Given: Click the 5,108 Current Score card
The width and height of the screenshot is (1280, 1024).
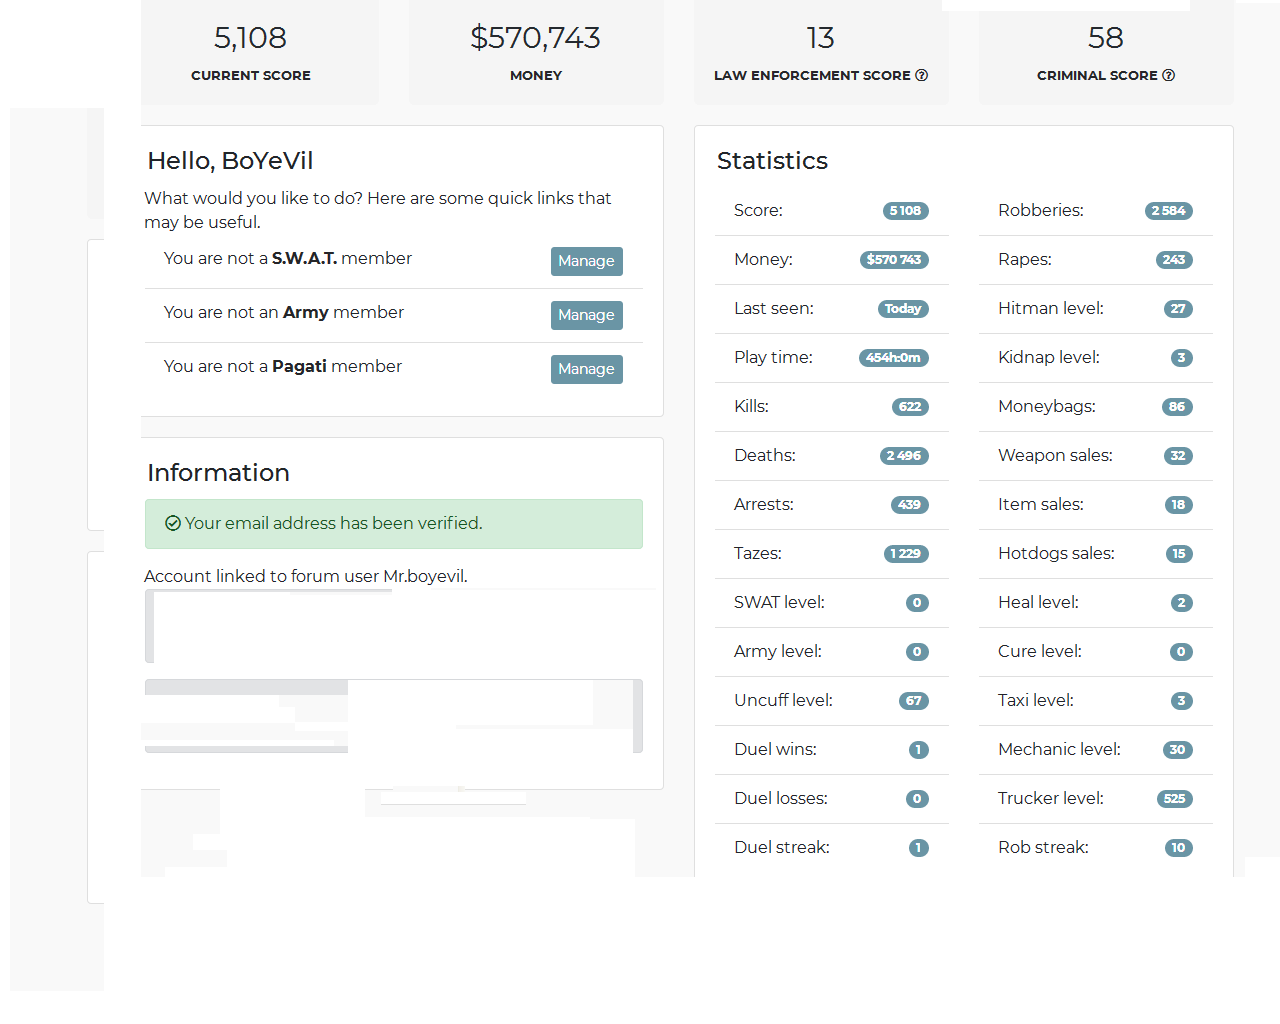Looking at the screenshot, I should [260, 52].
